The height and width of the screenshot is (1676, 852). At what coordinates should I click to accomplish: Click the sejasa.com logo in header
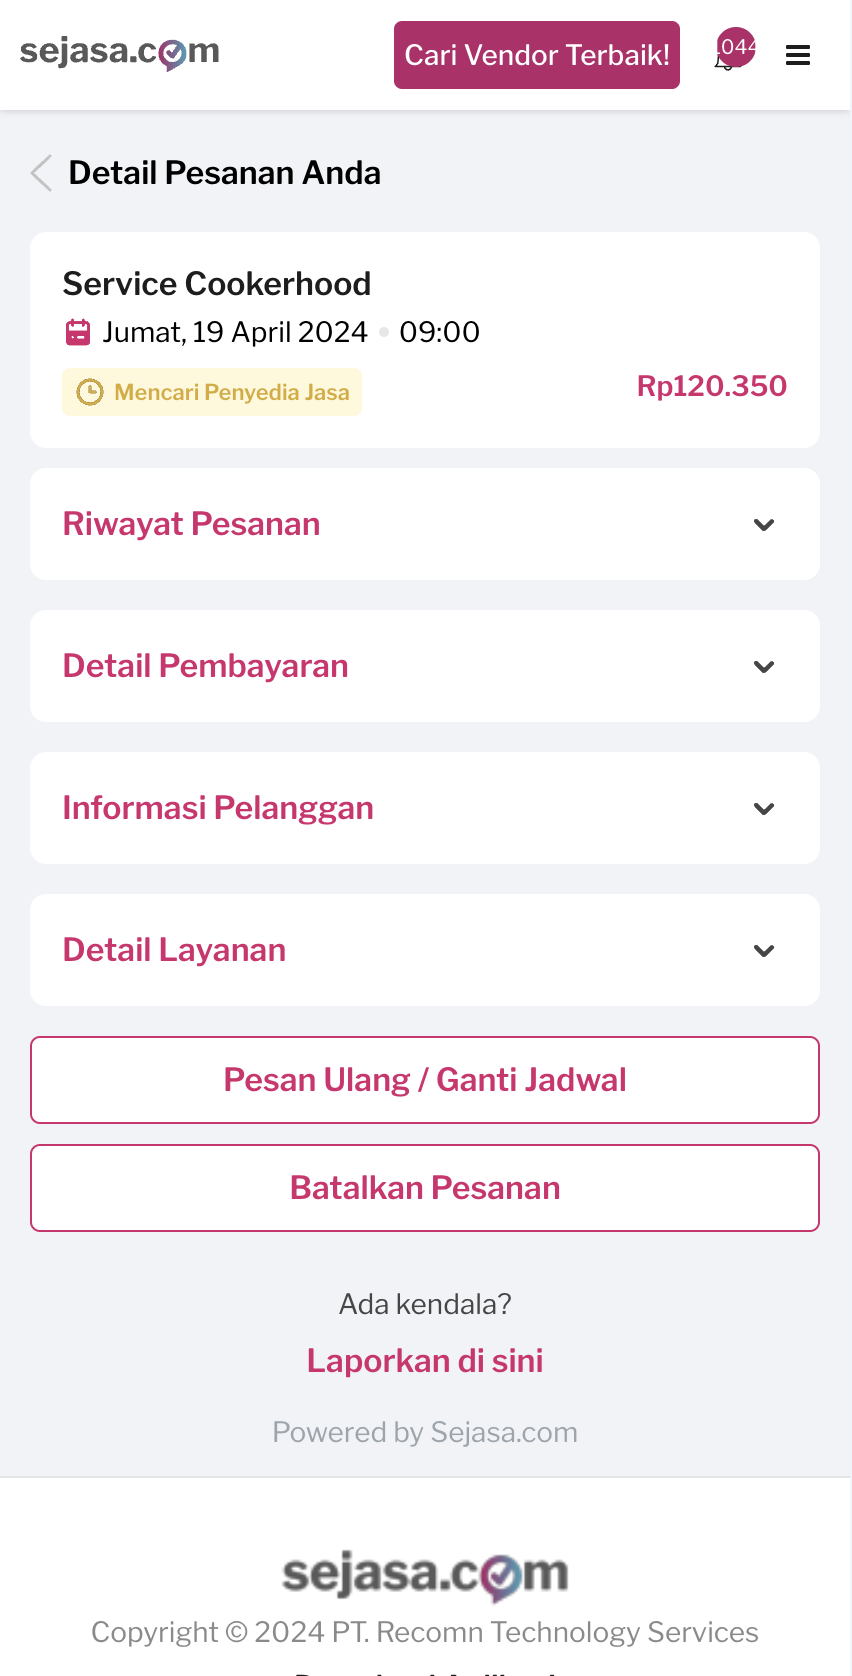click(x=120, y=52)
